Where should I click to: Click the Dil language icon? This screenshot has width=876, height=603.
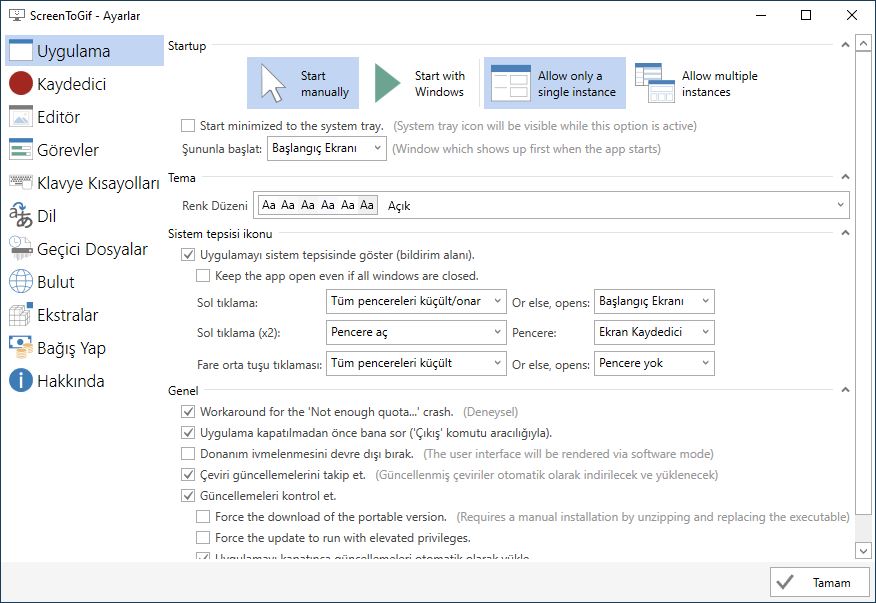tap(21, 215)
